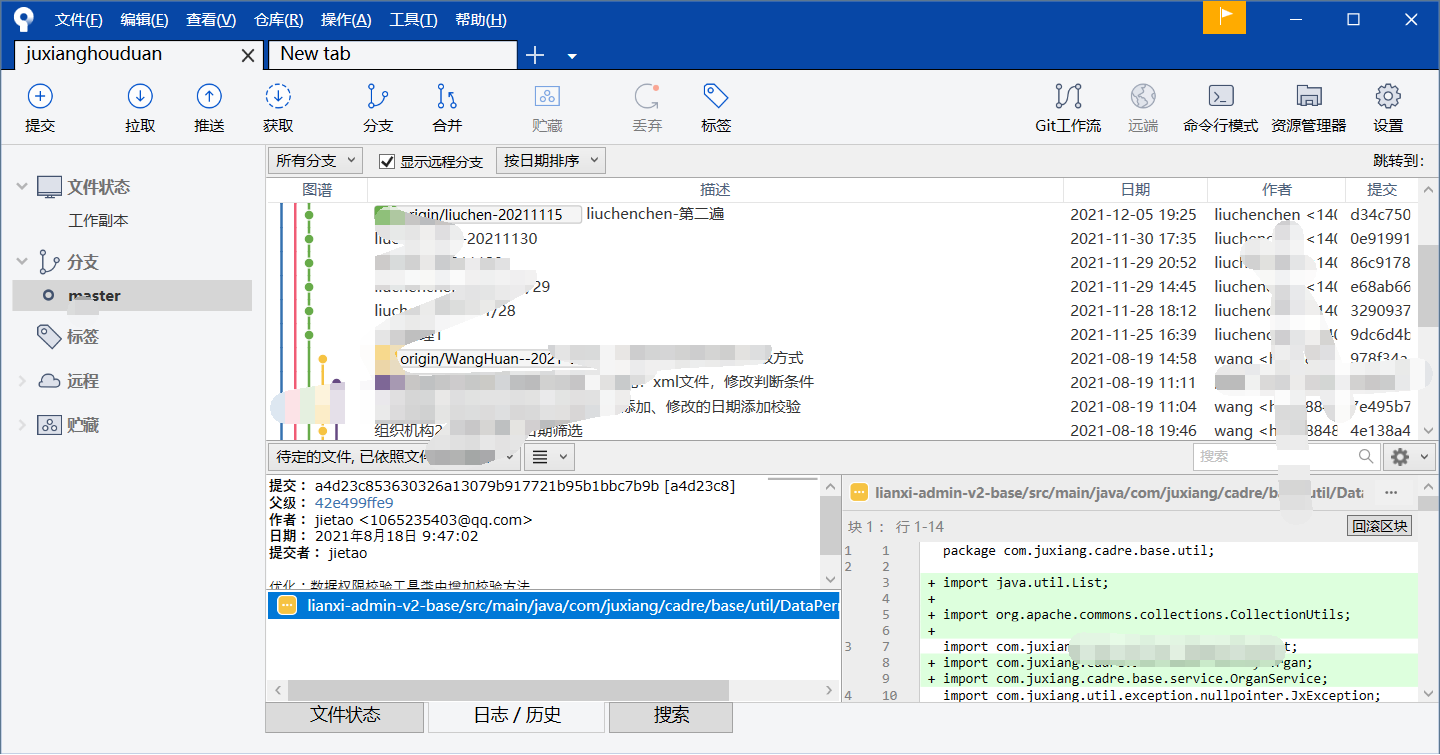Click the orange flag notification icon

(1224, 18)
